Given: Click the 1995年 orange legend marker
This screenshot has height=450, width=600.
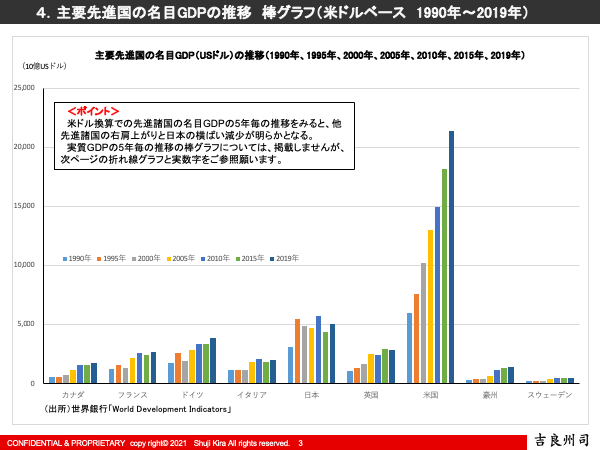Looking at the screenshot, I should [99, 258].
